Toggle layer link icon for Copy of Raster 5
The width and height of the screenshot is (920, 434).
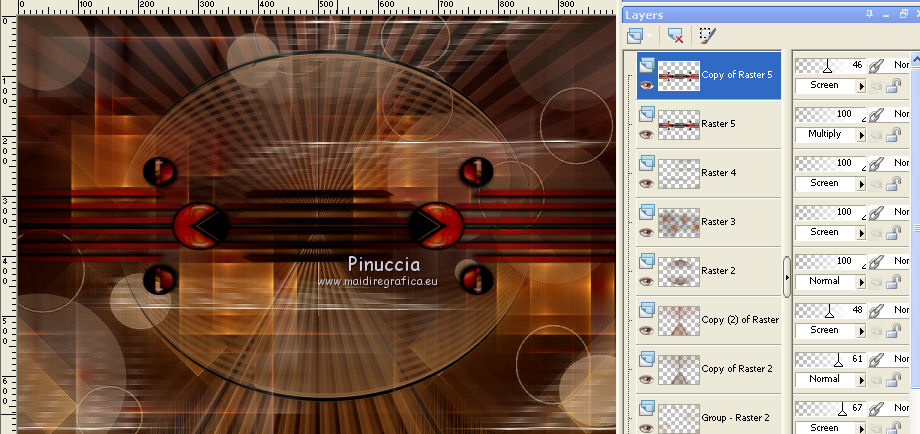876,65
